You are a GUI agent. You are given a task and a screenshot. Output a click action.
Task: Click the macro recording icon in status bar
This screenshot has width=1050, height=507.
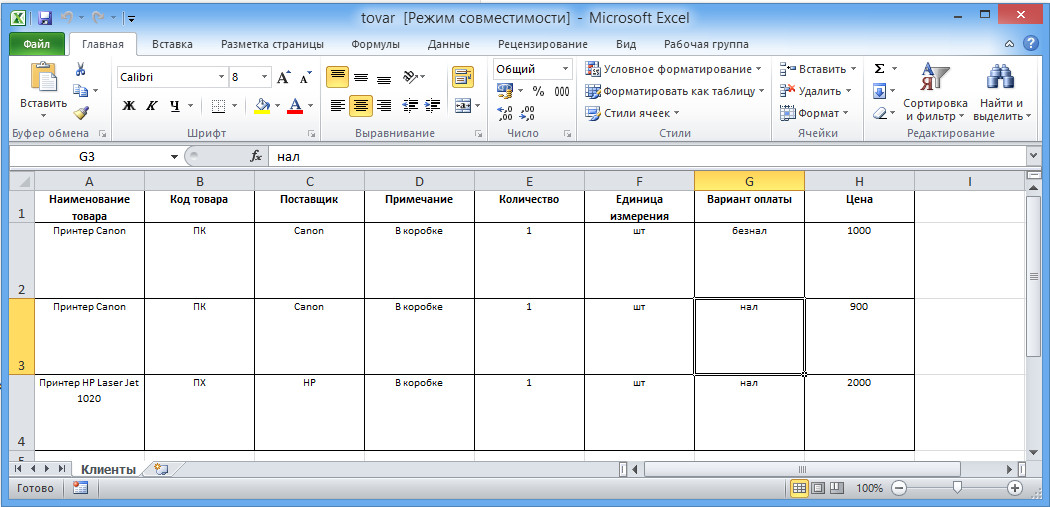(80, 488)
